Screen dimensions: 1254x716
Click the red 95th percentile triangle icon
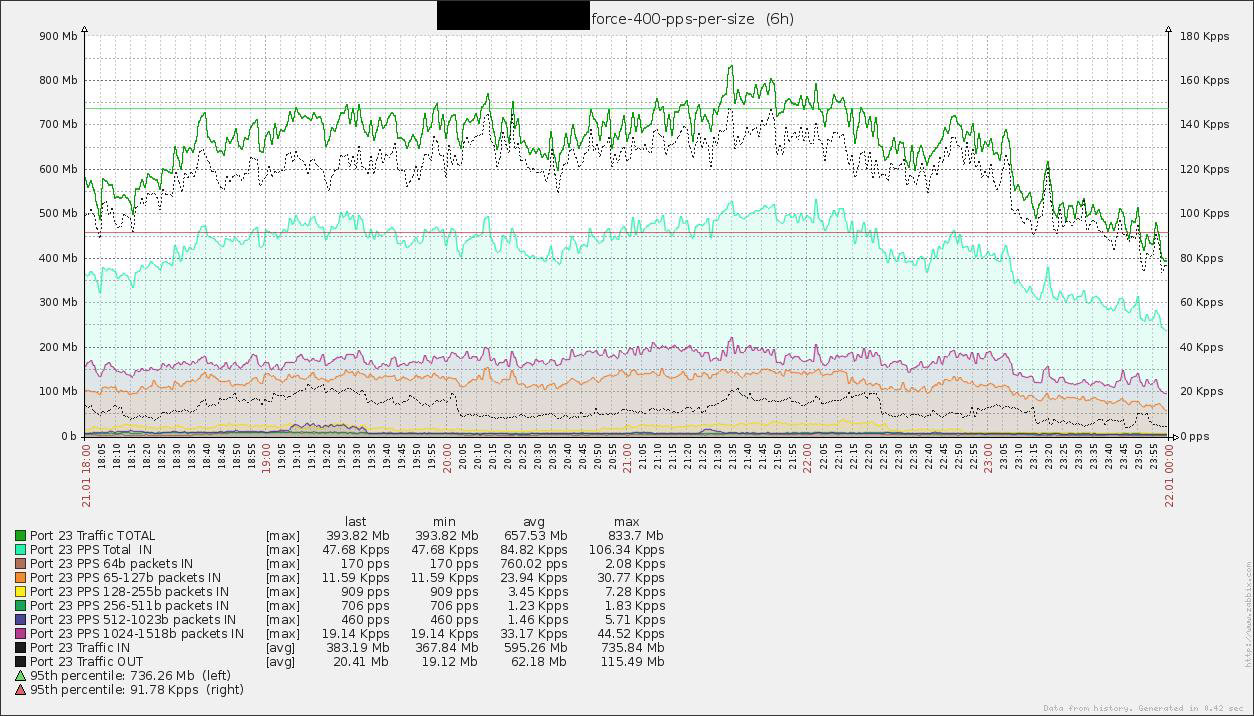point(20,690)
